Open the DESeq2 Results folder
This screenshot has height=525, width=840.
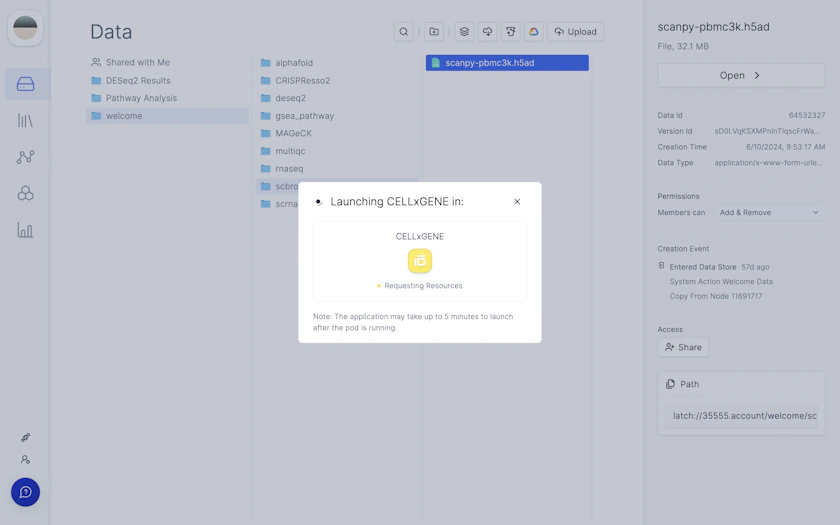(x=167, y=80)
